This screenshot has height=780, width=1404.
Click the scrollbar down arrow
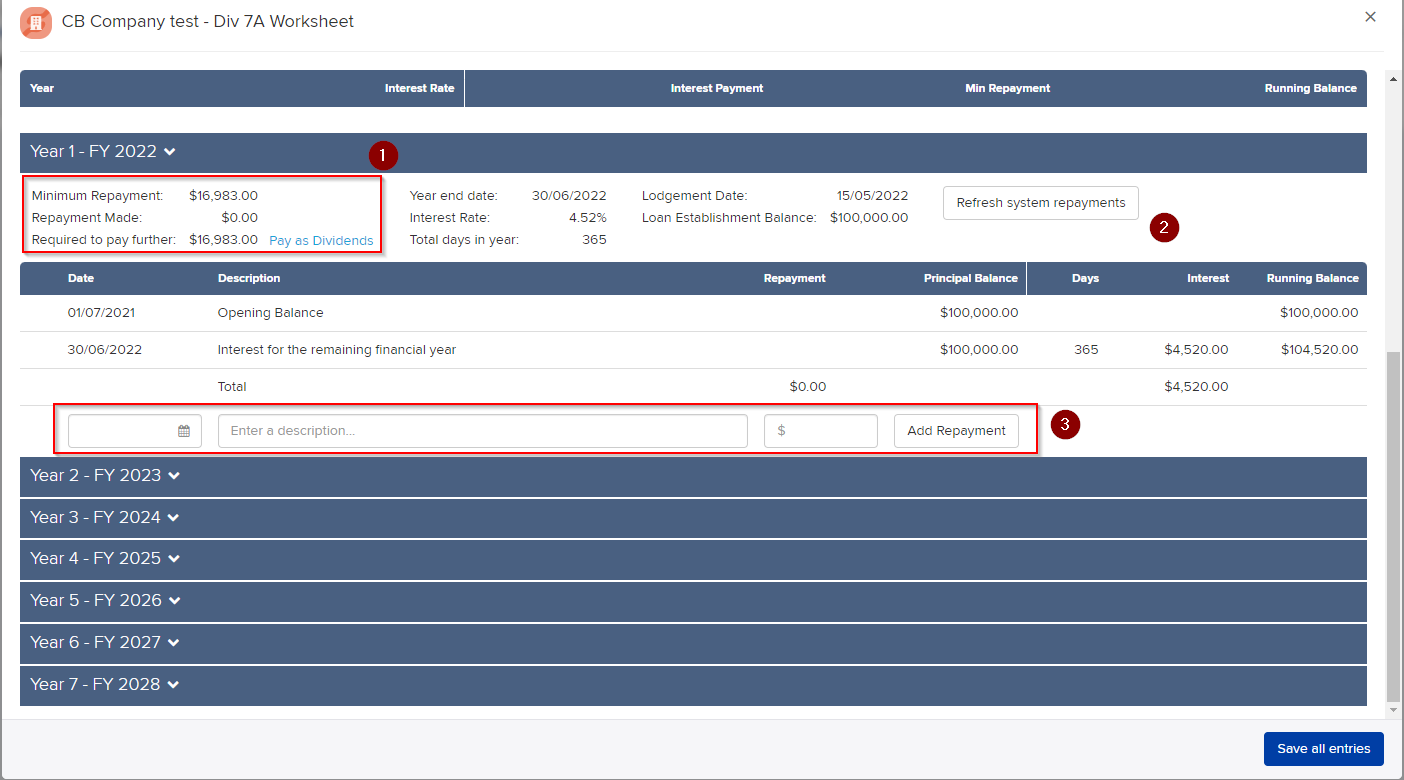(1393, 710)
